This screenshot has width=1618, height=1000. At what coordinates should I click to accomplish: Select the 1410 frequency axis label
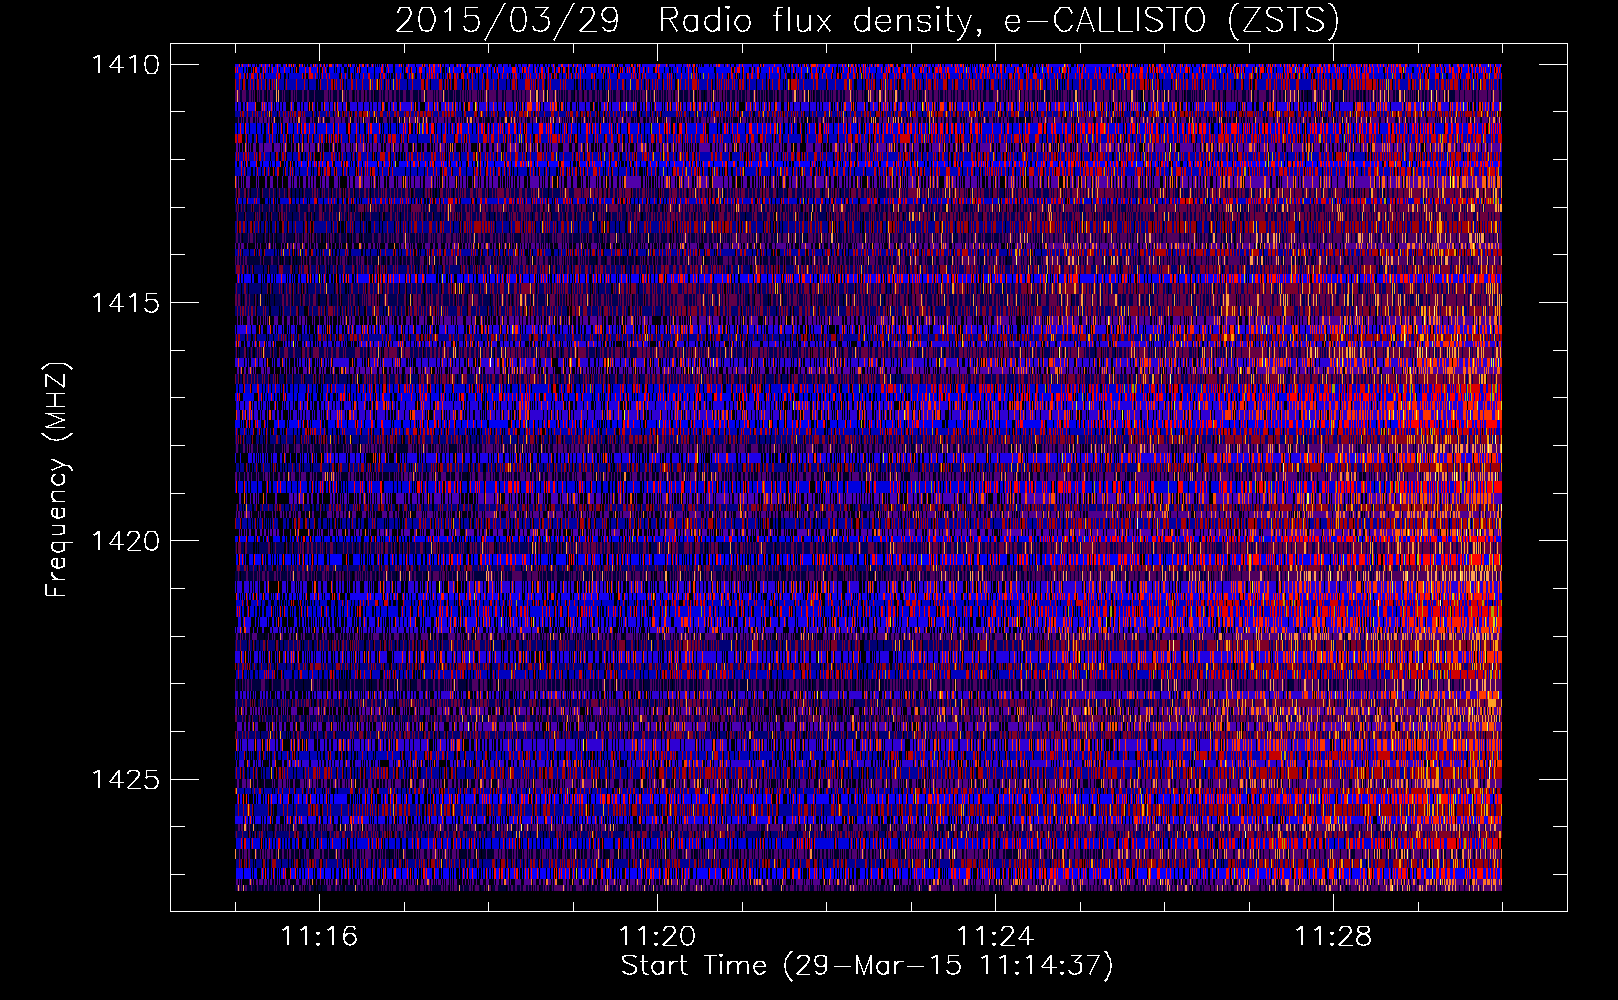pyautogui.click(x=125, y=65)
